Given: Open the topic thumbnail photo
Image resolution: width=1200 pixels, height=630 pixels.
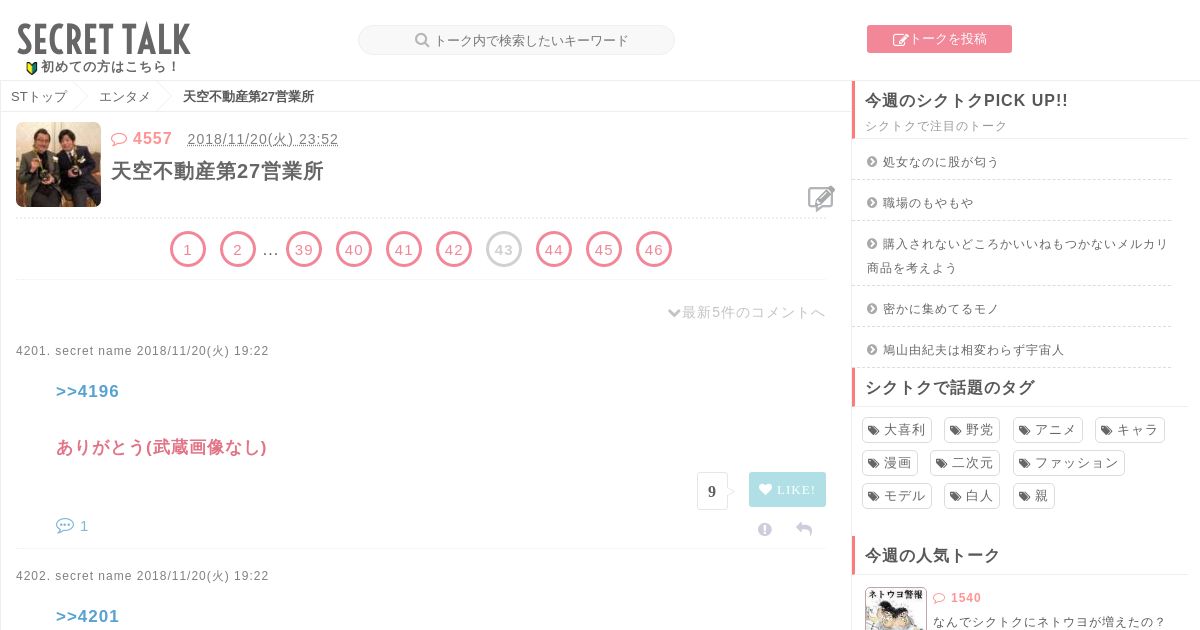Looking at the screenshot, I should [58, 164].
